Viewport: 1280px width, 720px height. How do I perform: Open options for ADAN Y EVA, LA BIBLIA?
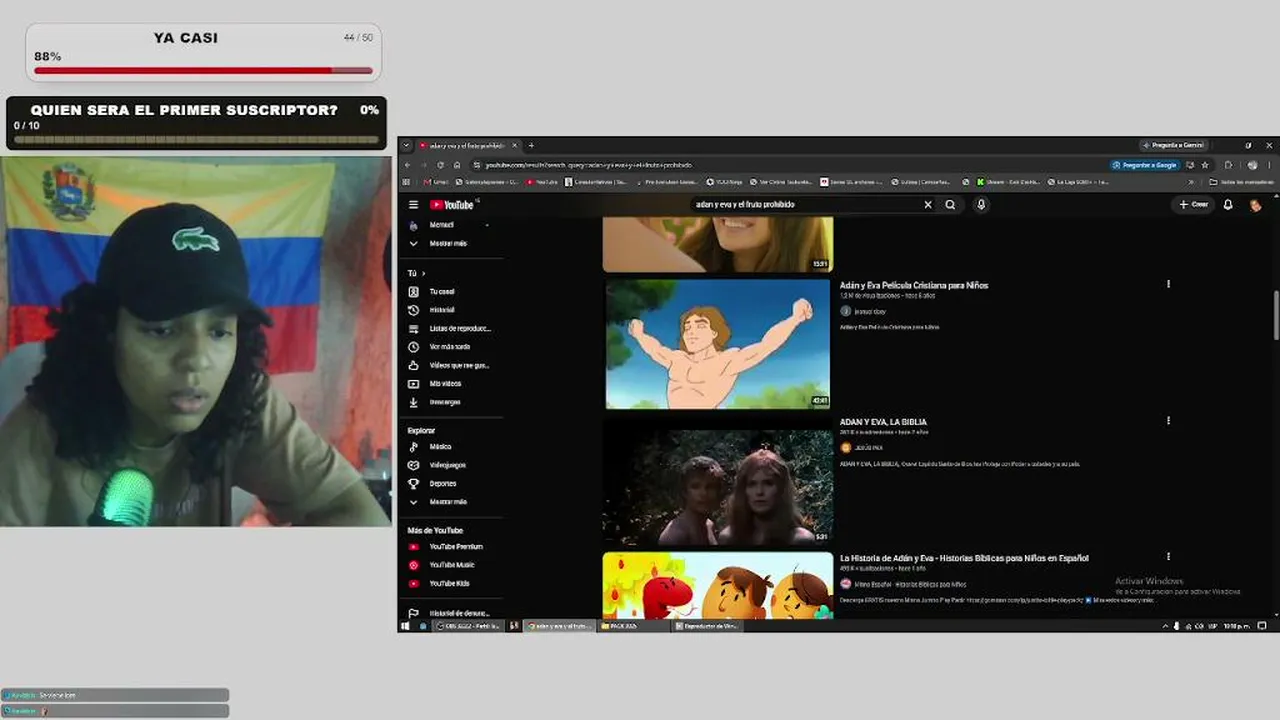point(1168,421)
